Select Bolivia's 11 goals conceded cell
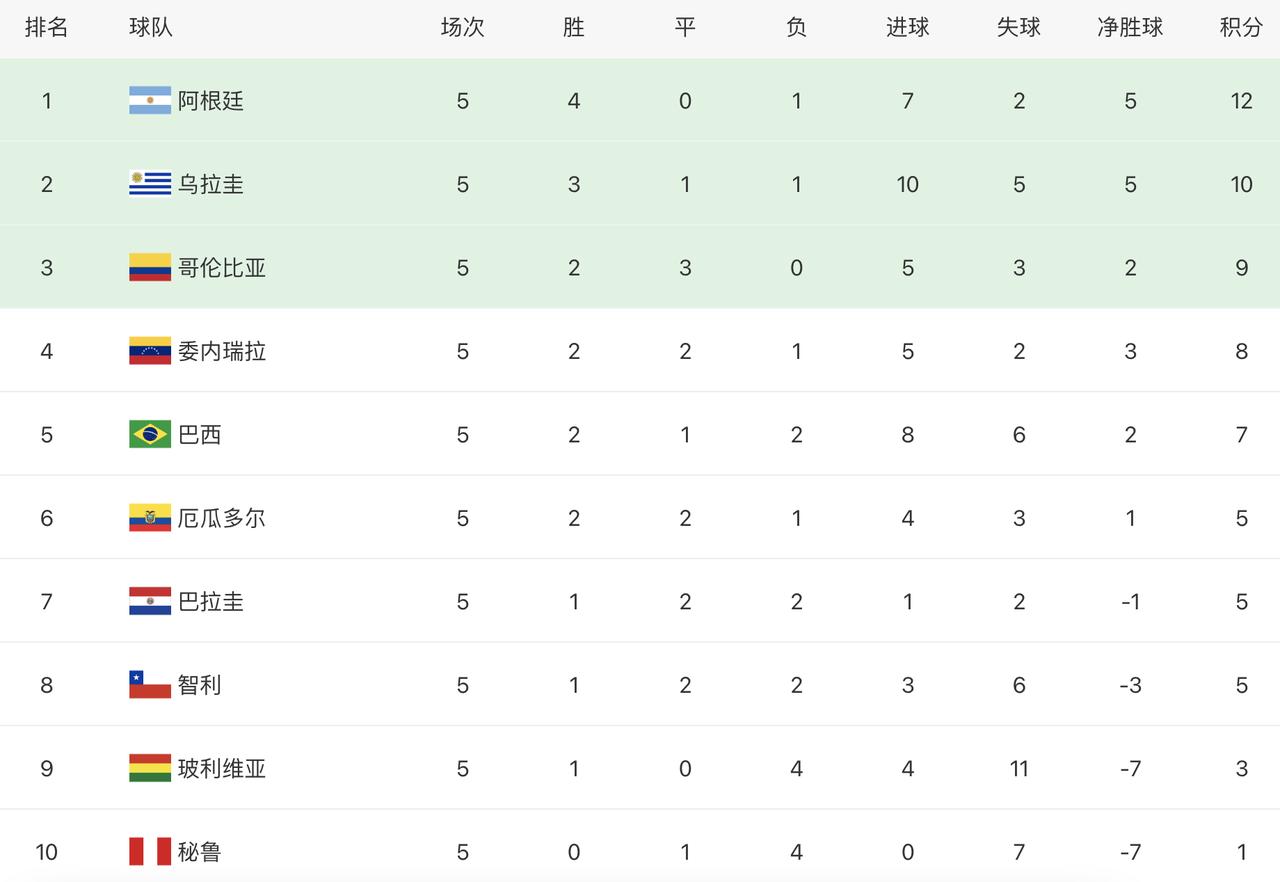Screen dimensions: 1280x882 [x=1019, y=769]
